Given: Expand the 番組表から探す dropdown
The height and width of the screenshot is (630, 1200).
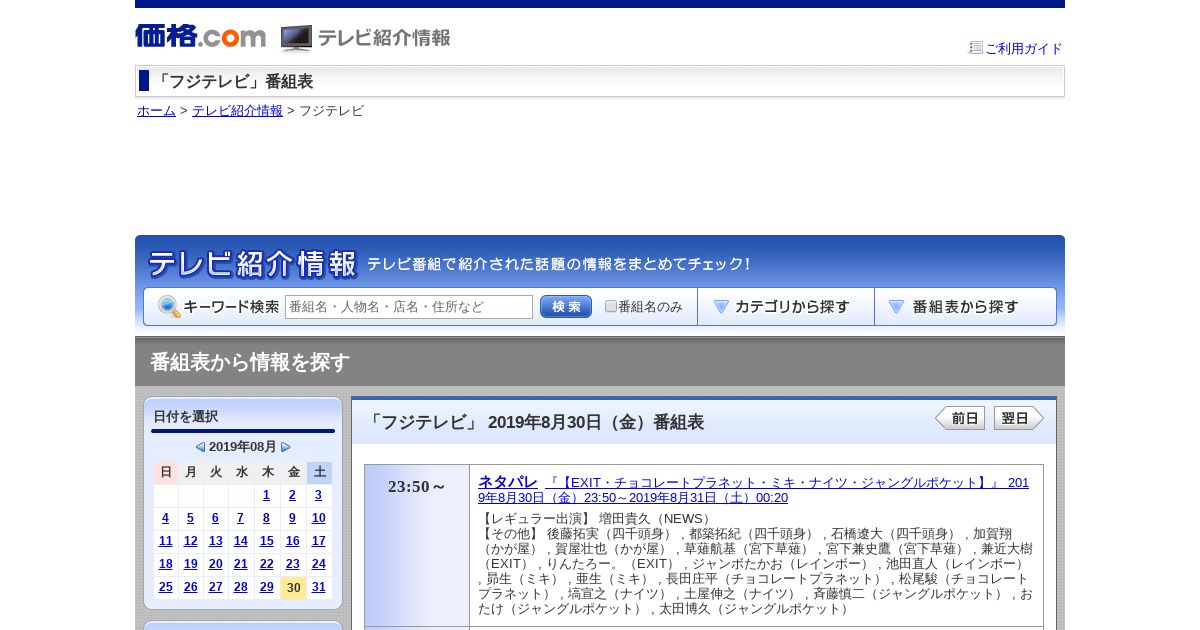Looking at the screenshot, I should coord(965,307).
